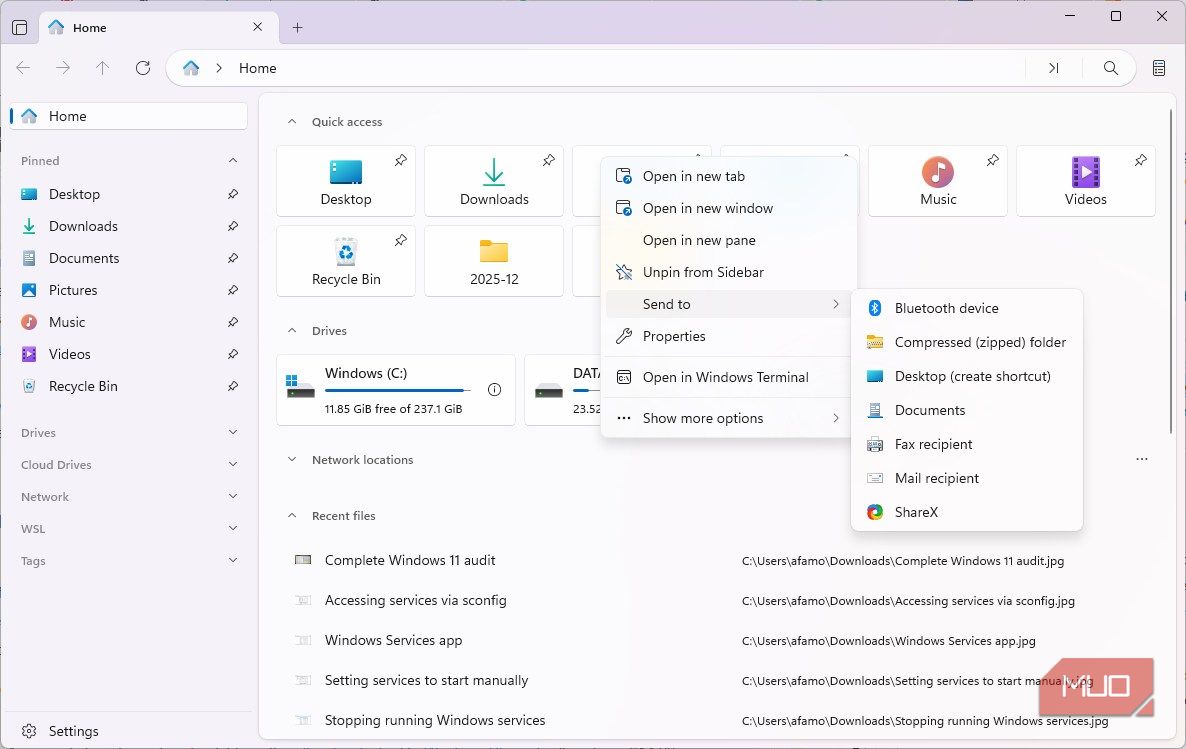1186x749 pixels.
Task: Collapse the Recent files widget
Action: (x=292, y=516)
